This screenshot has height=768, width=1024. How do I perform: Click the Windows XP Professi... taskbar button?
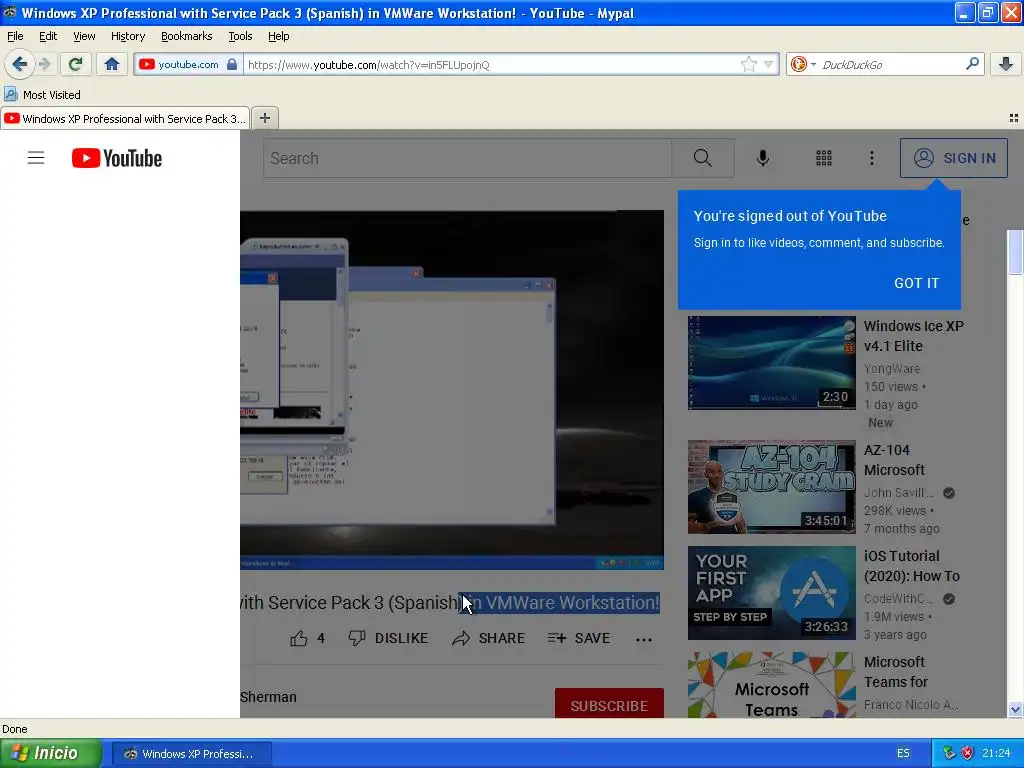(191, 754)
